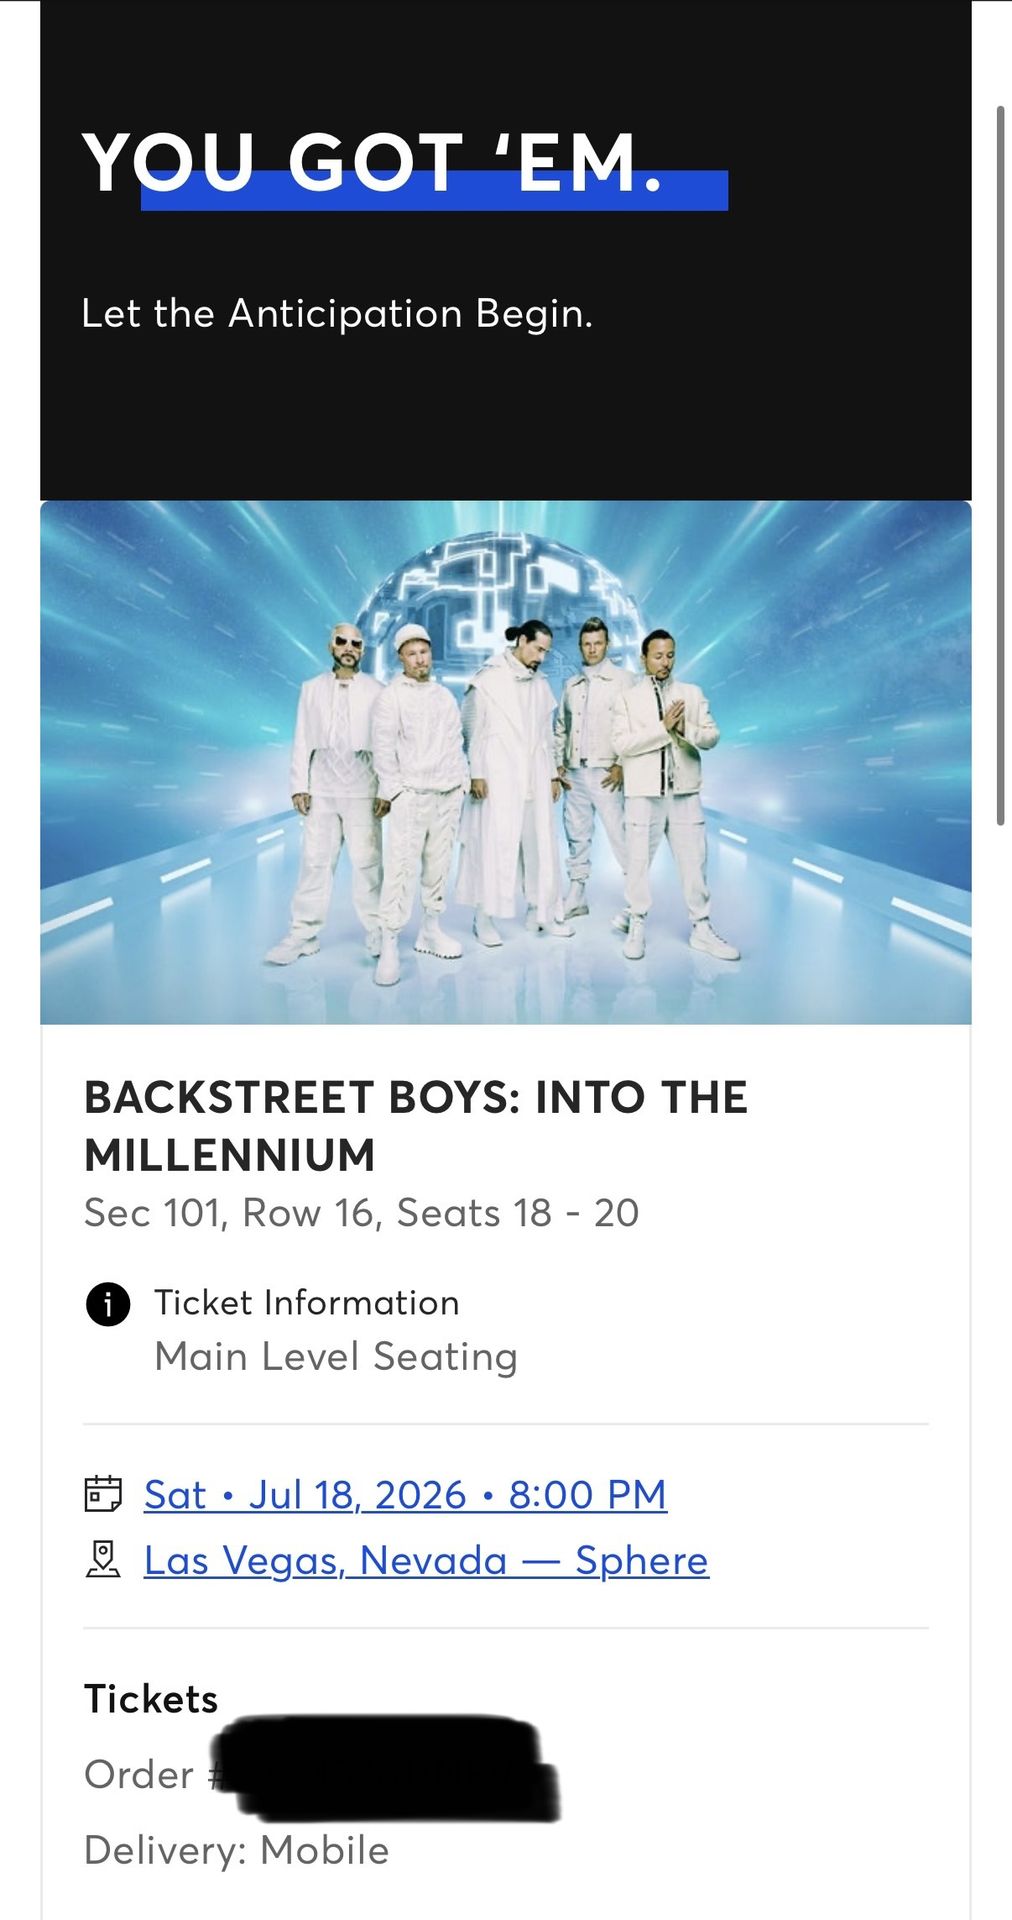The image size is (1012, 1920).
Task: Click the blacked-out order number
Action: [x=390, y=1768]
